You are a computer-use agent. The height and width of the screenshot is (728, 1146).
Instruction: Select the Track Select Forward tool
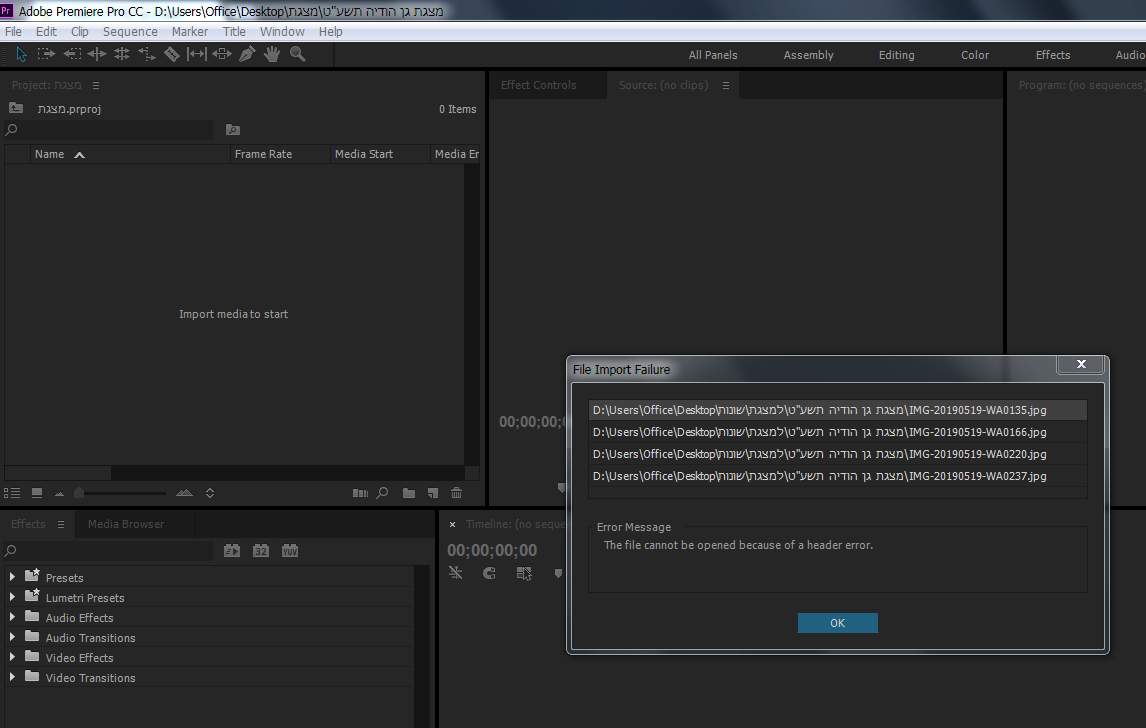(x=46, y=54)
